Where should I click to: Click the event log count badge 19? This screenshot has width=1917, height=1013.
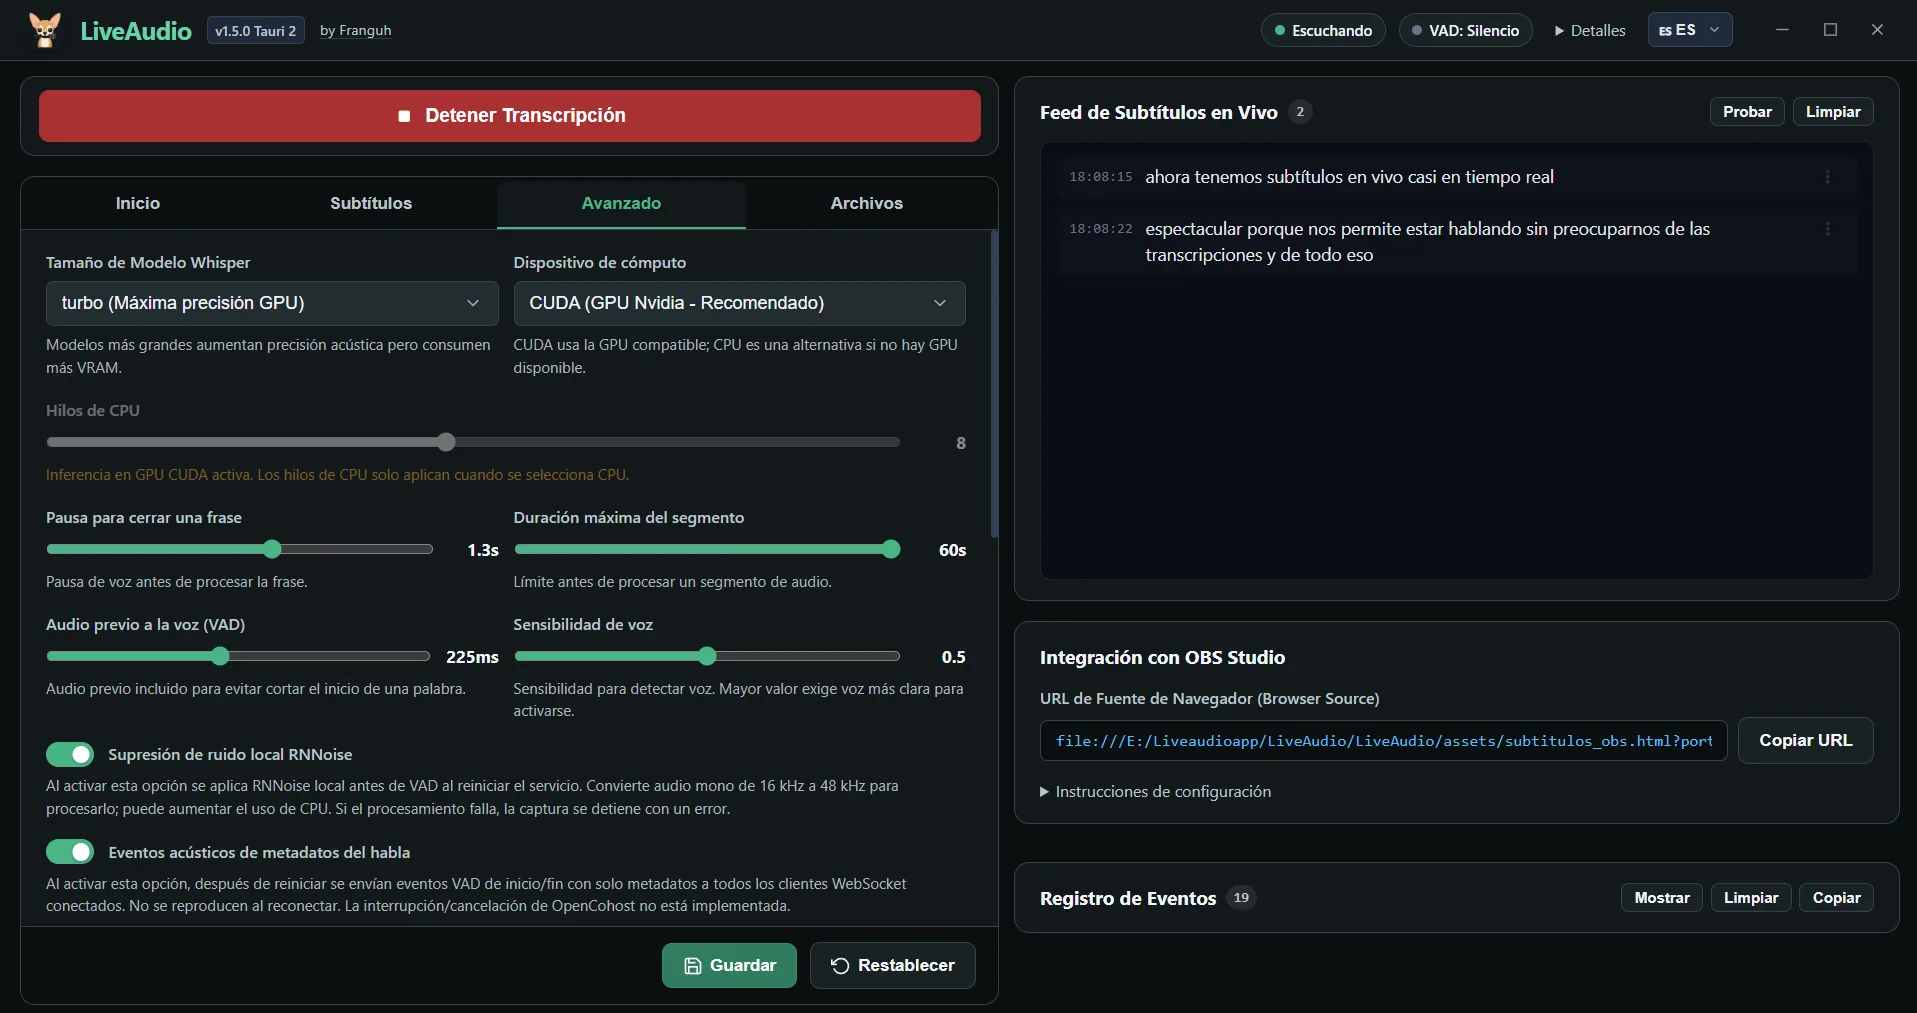pyautogui.click(x=1241, y=898)
